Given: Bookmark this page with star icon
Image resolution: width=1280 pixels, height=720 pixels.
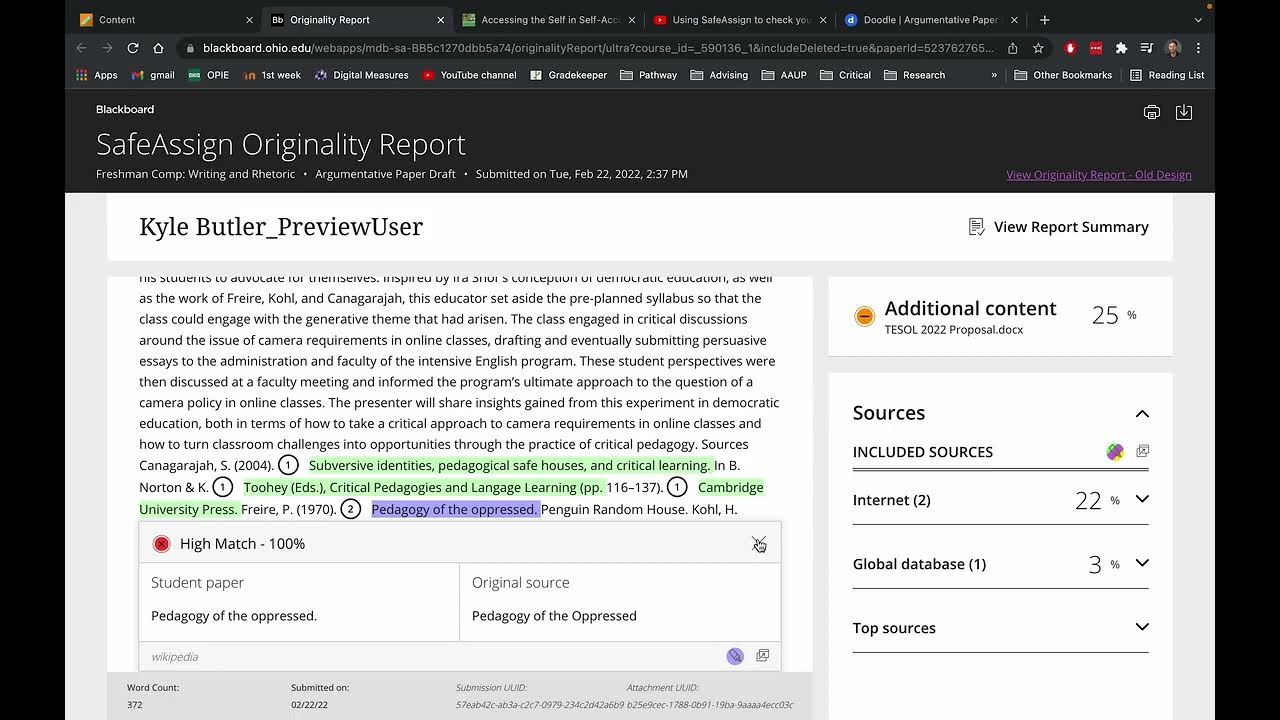Looking at the screenshot, I should (1038, 48).
